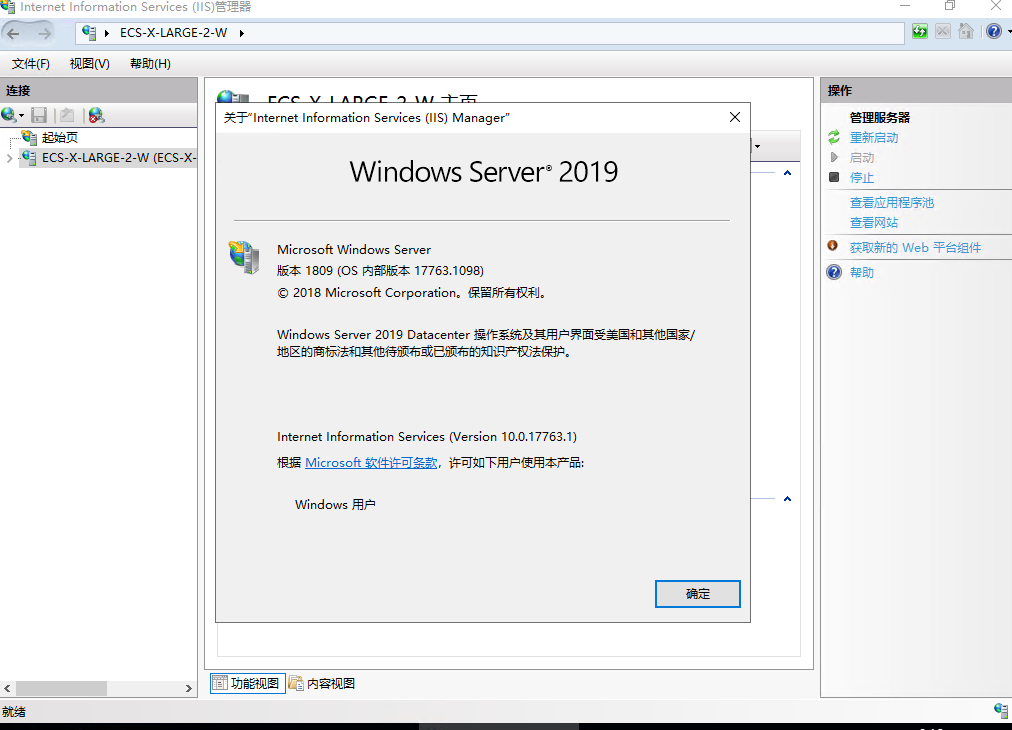
Task: Click the stop loading icon in address bar
Action: (943, 31)
